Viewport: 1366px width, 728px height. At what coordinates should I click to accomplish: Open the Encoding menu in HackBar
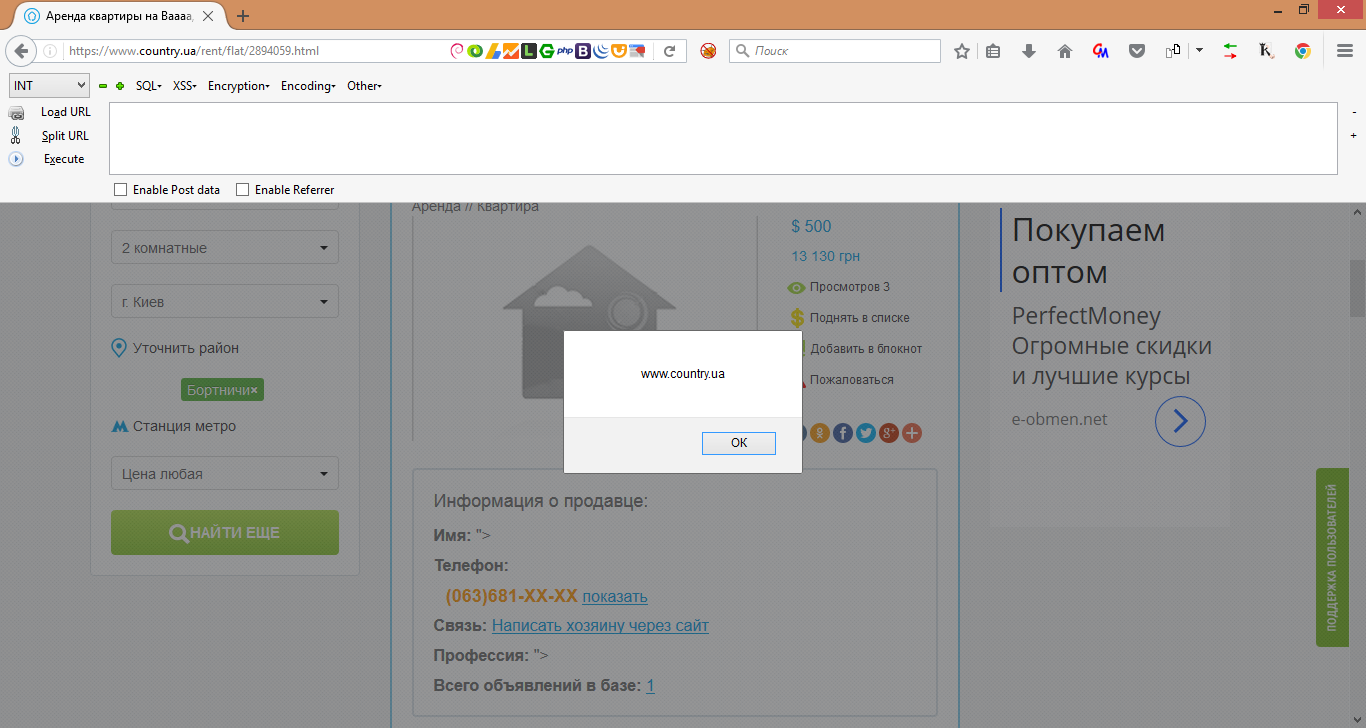(x=307, y=86)
